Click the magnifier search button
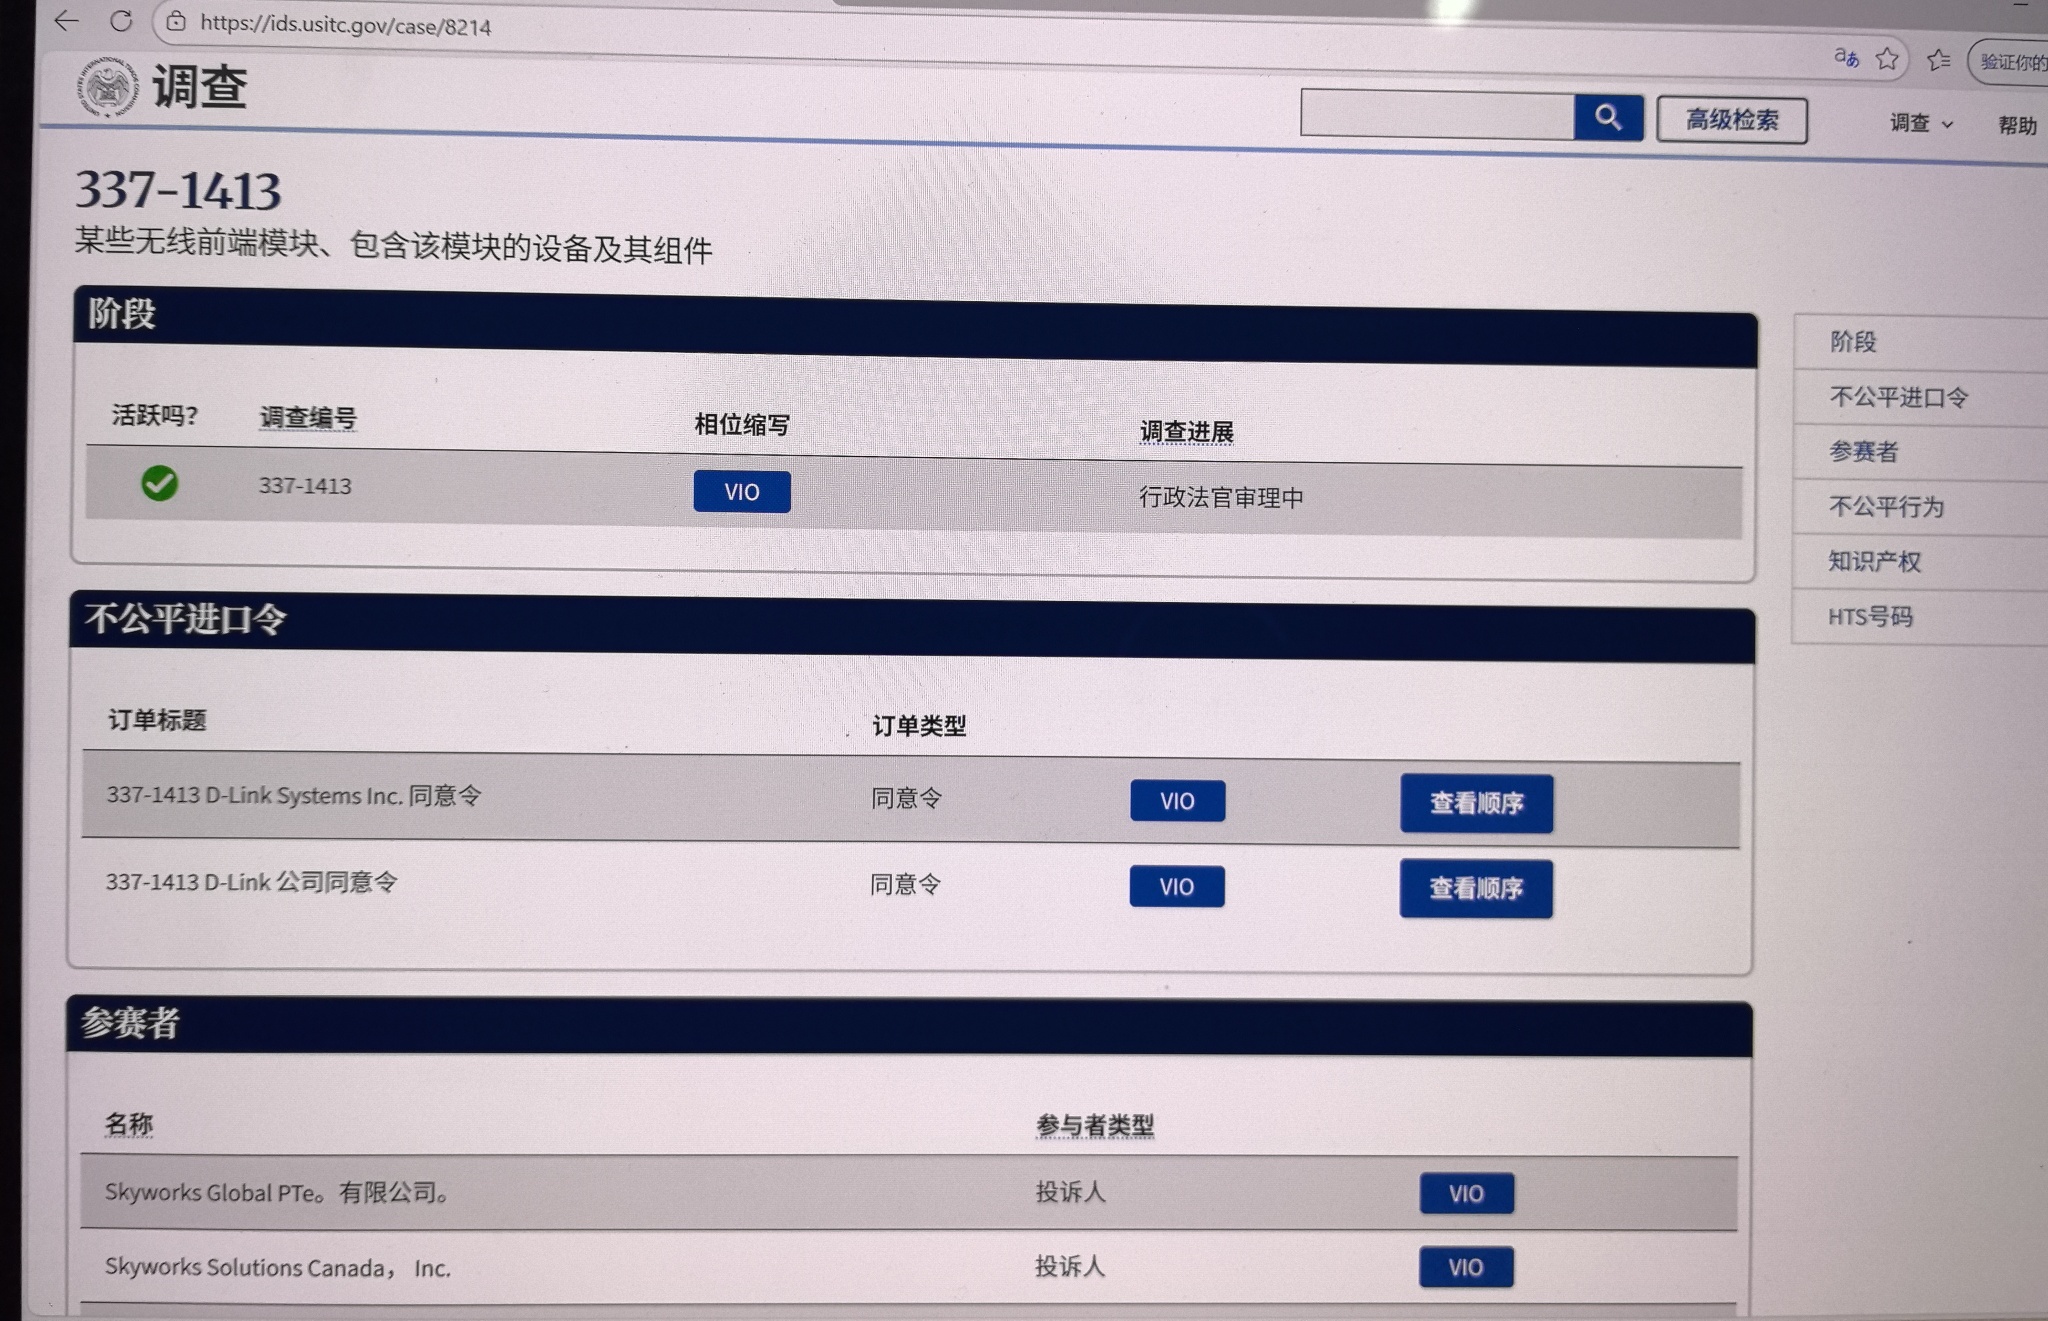The image size is (2048, 1321). click(1607, 118)
